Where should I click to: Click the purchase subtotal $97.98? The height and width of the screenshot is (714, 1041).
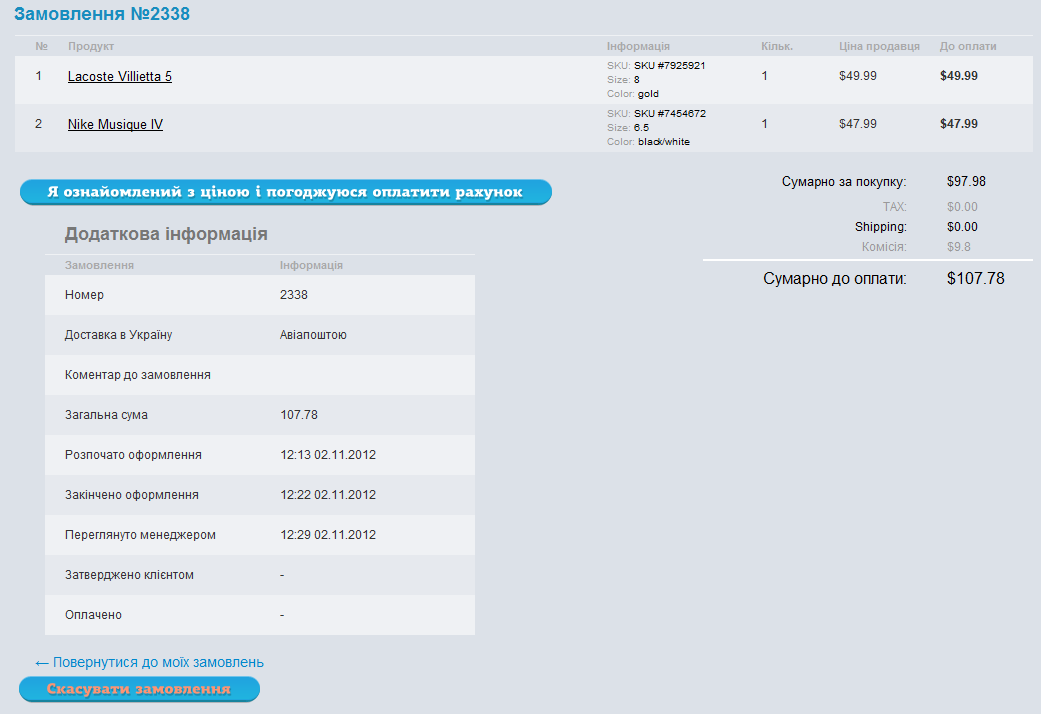pos(966,181)
